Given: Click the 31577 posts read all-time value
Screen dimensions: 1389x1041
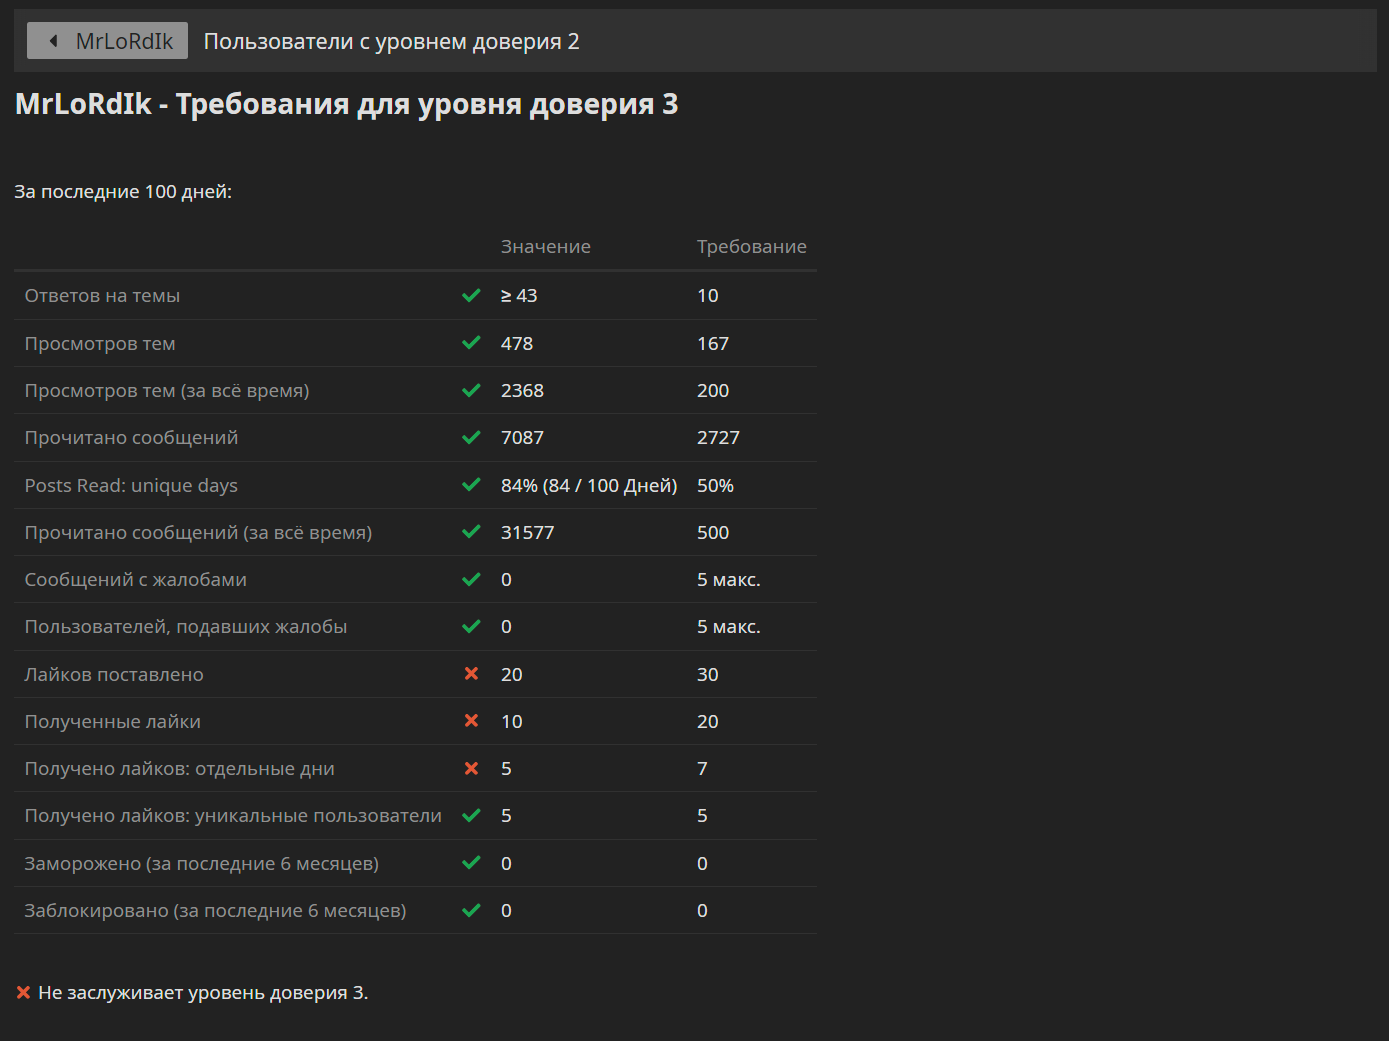Looking at the screenshot, I should 527,533.
